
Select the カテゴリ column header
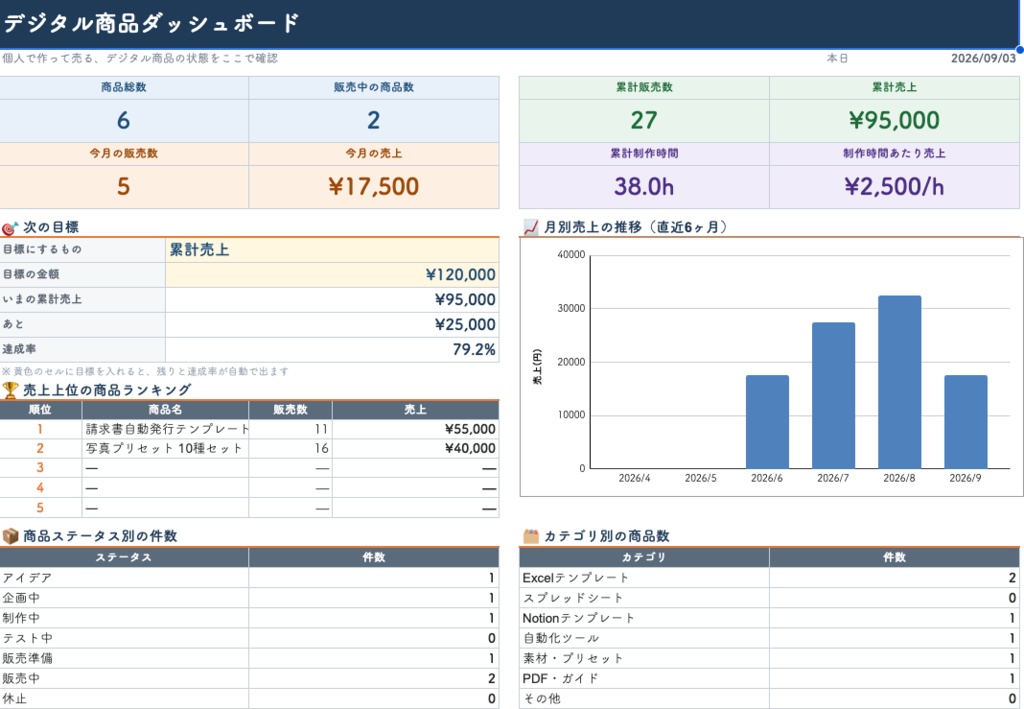click(x=644, y=558)
